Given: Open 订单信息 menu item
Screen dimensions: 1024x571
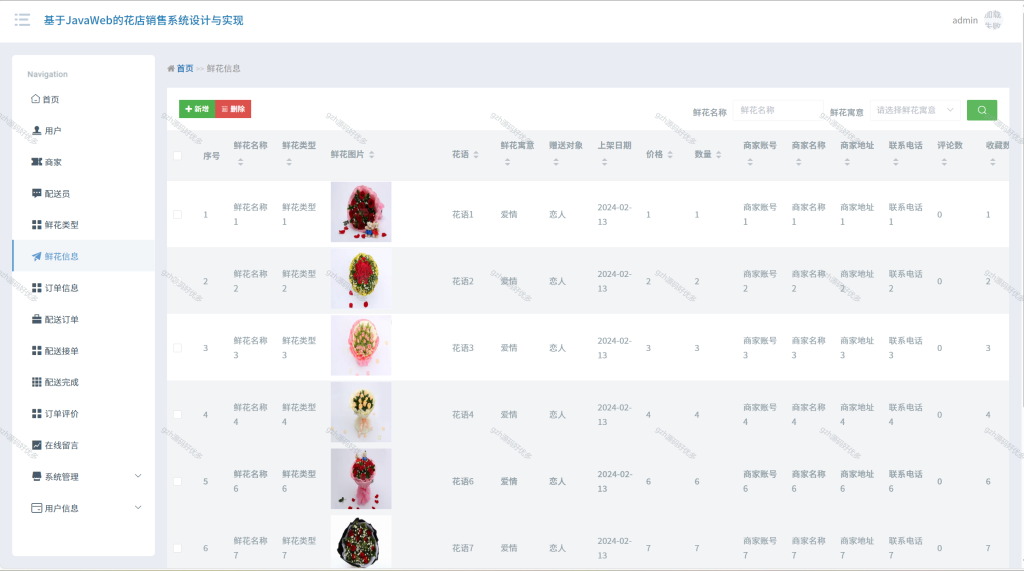Looking at the screenshot, I should [84, 287].
